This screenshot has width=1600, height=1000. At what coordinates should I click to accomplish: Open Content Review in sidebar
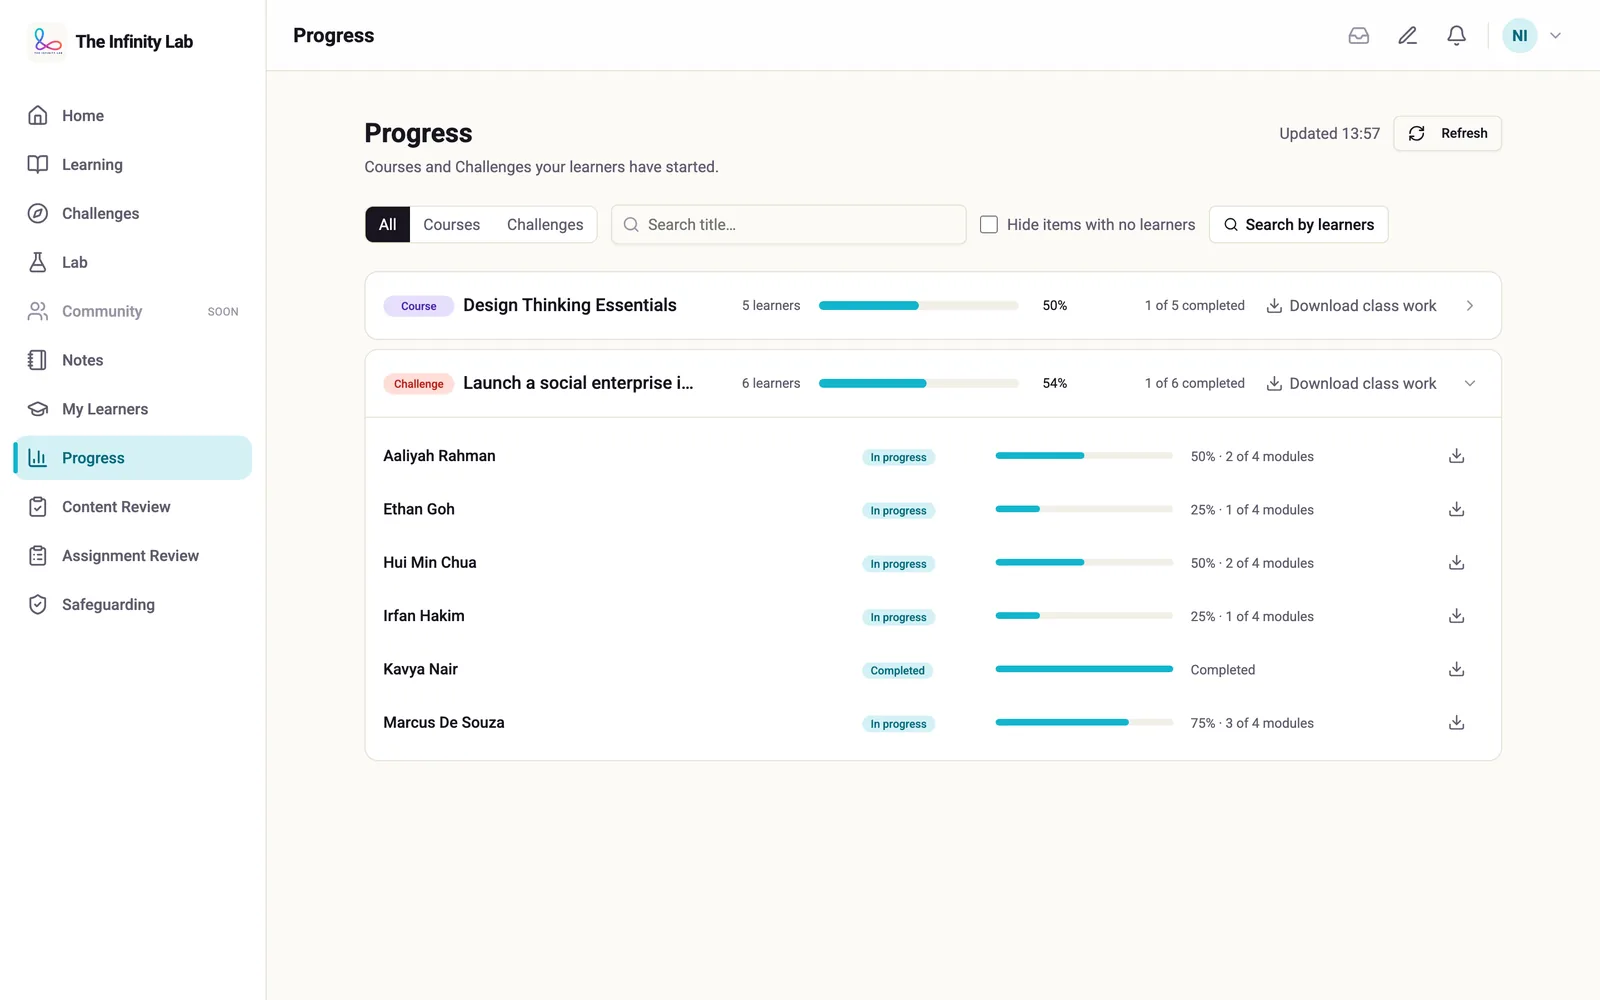tap(132, 507)
